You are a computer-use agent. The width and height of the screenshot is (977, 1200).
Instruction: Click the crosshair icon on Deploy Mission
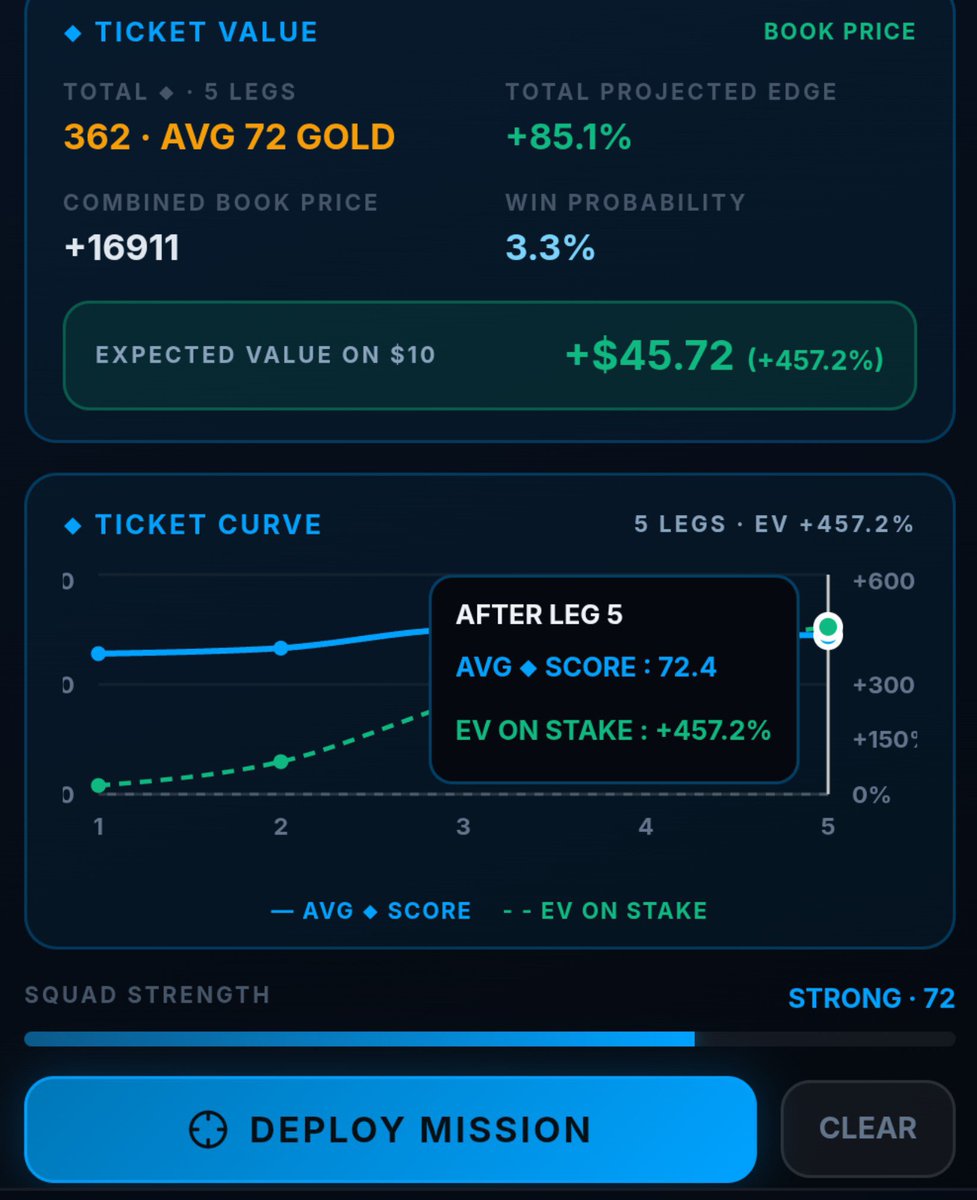[x=210, y=1130]
